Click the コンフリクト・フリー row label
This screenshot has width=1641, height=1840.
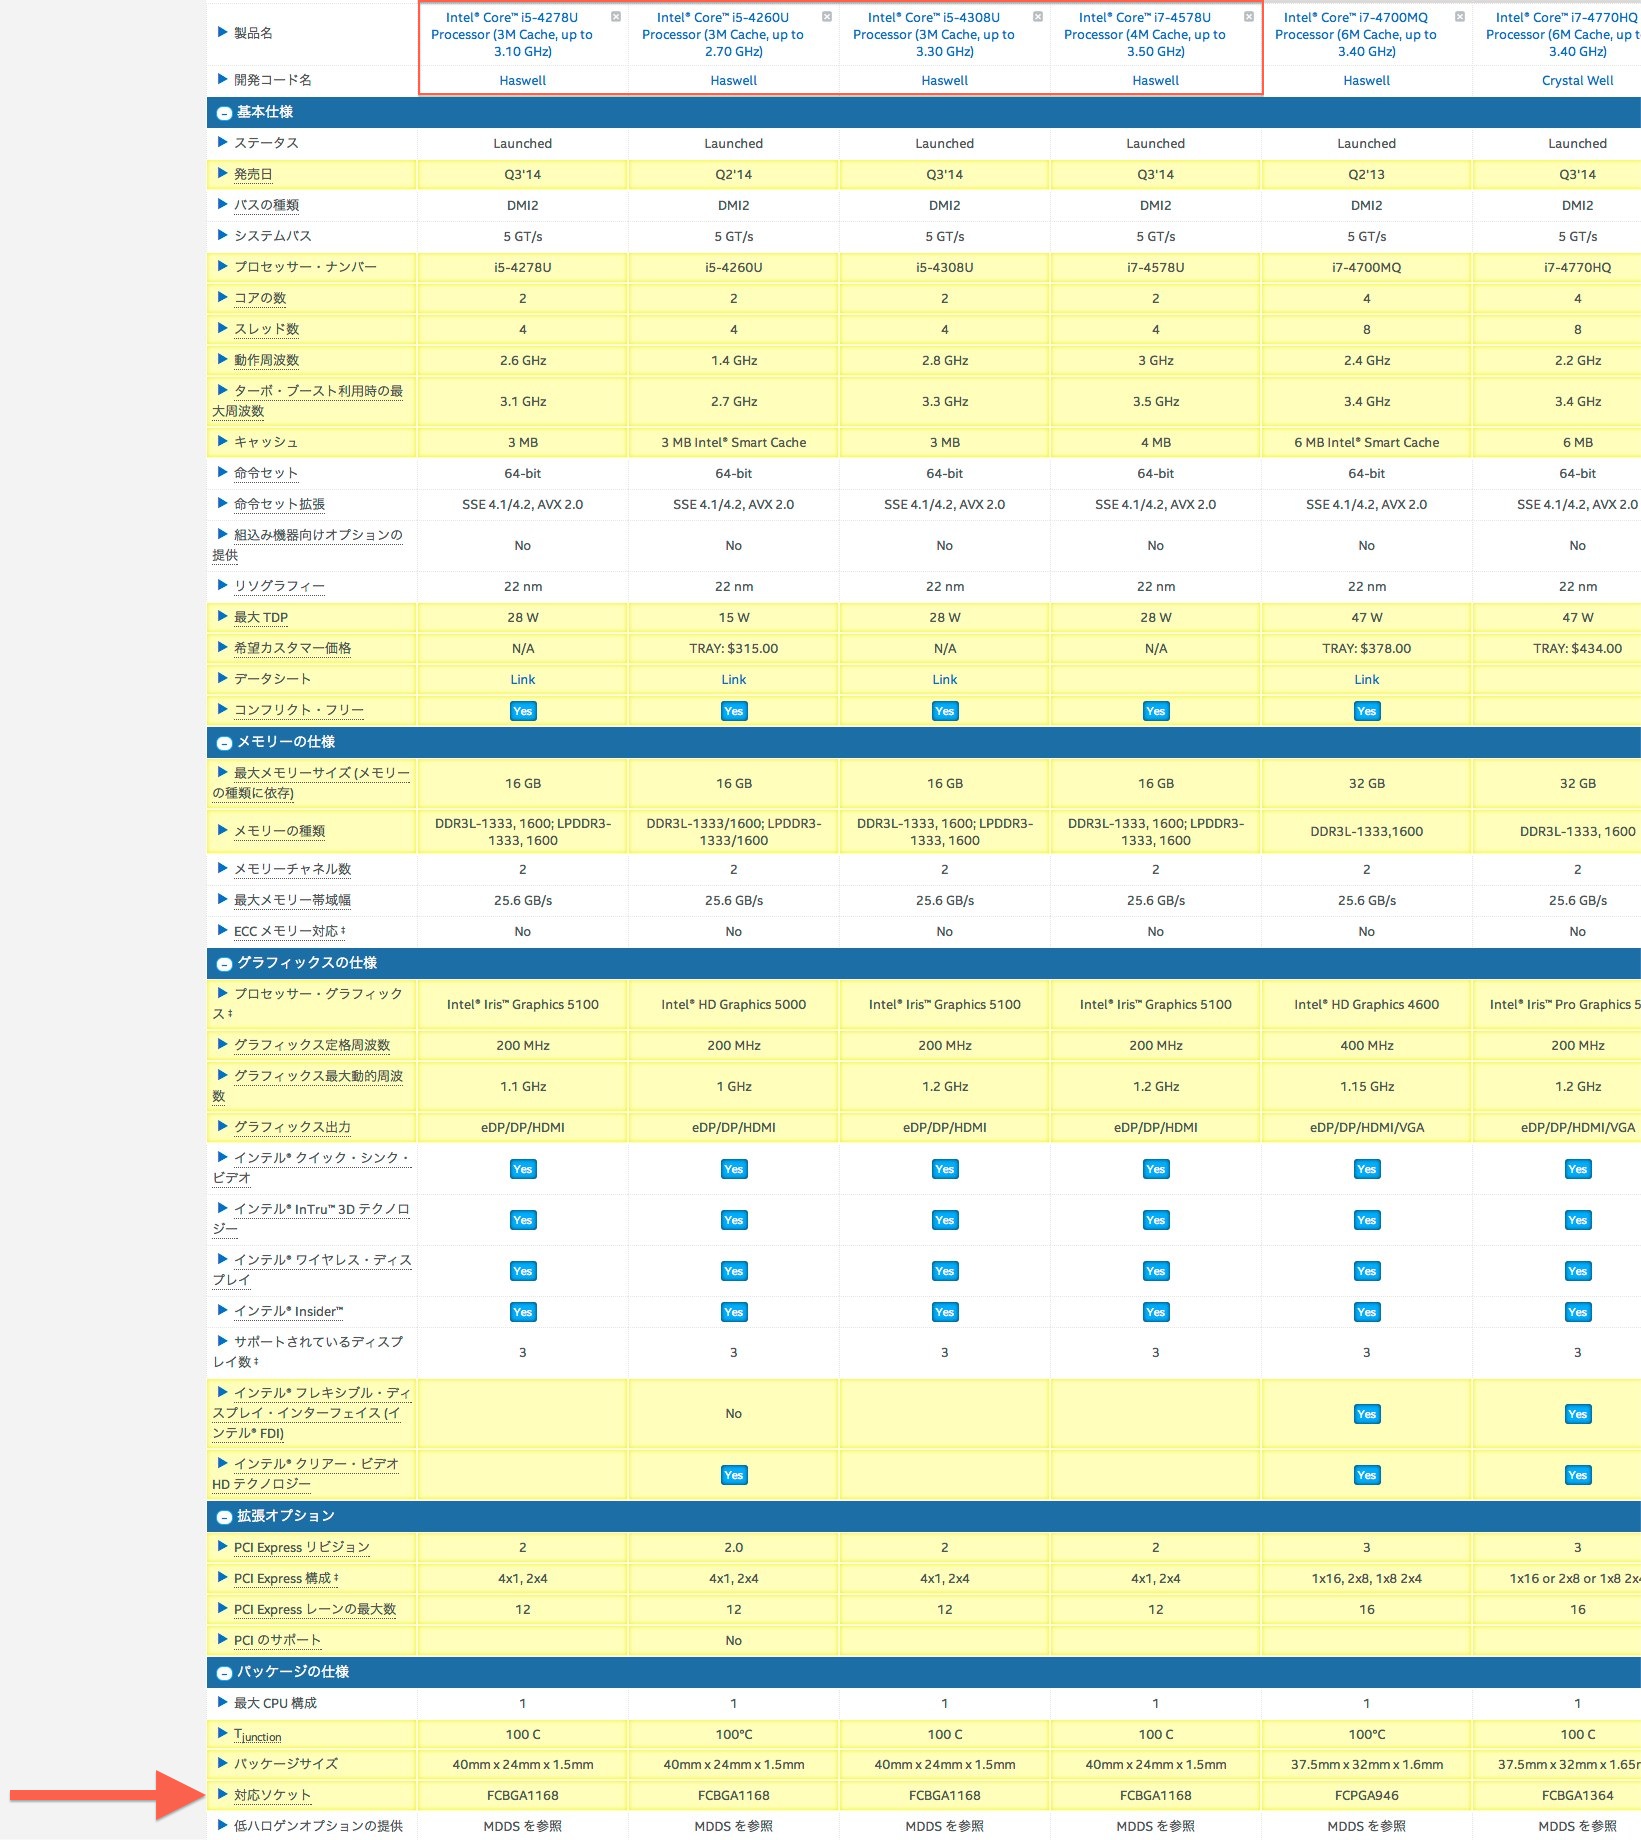(x=299, y=710)
